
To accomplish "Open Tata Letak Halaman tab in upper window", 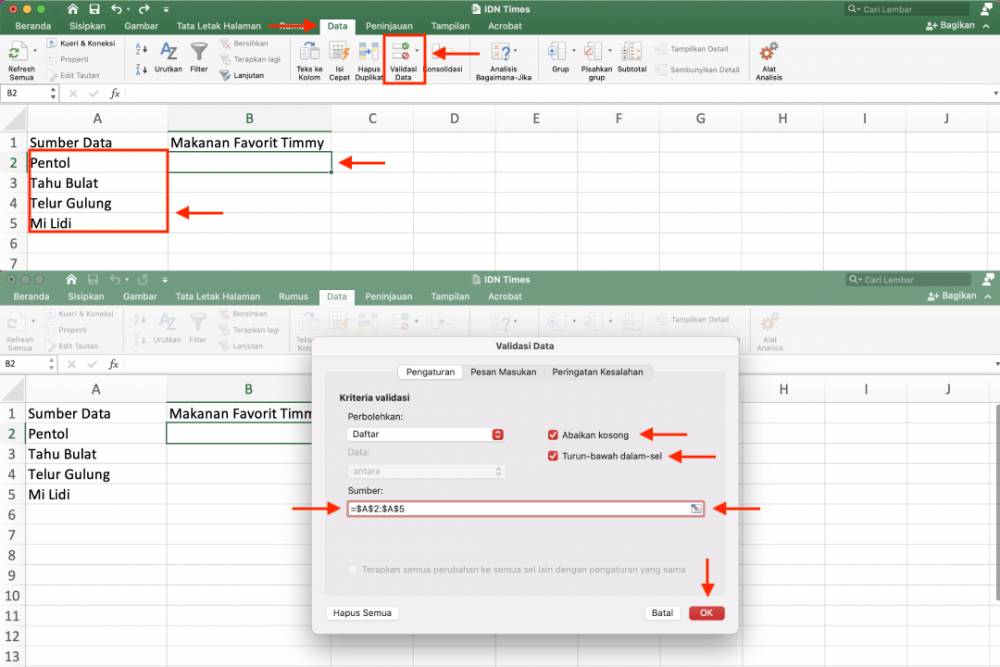I will coord(219,26).
